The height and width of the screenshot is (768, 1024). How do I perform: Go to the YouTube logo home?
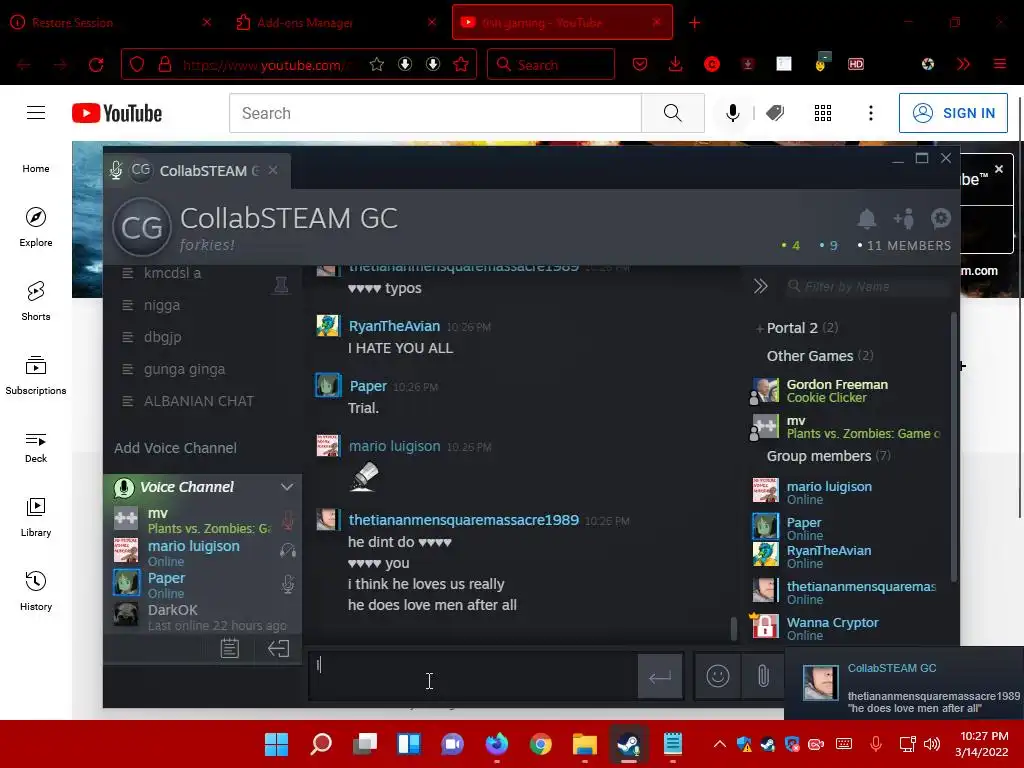tap(117, 113)
